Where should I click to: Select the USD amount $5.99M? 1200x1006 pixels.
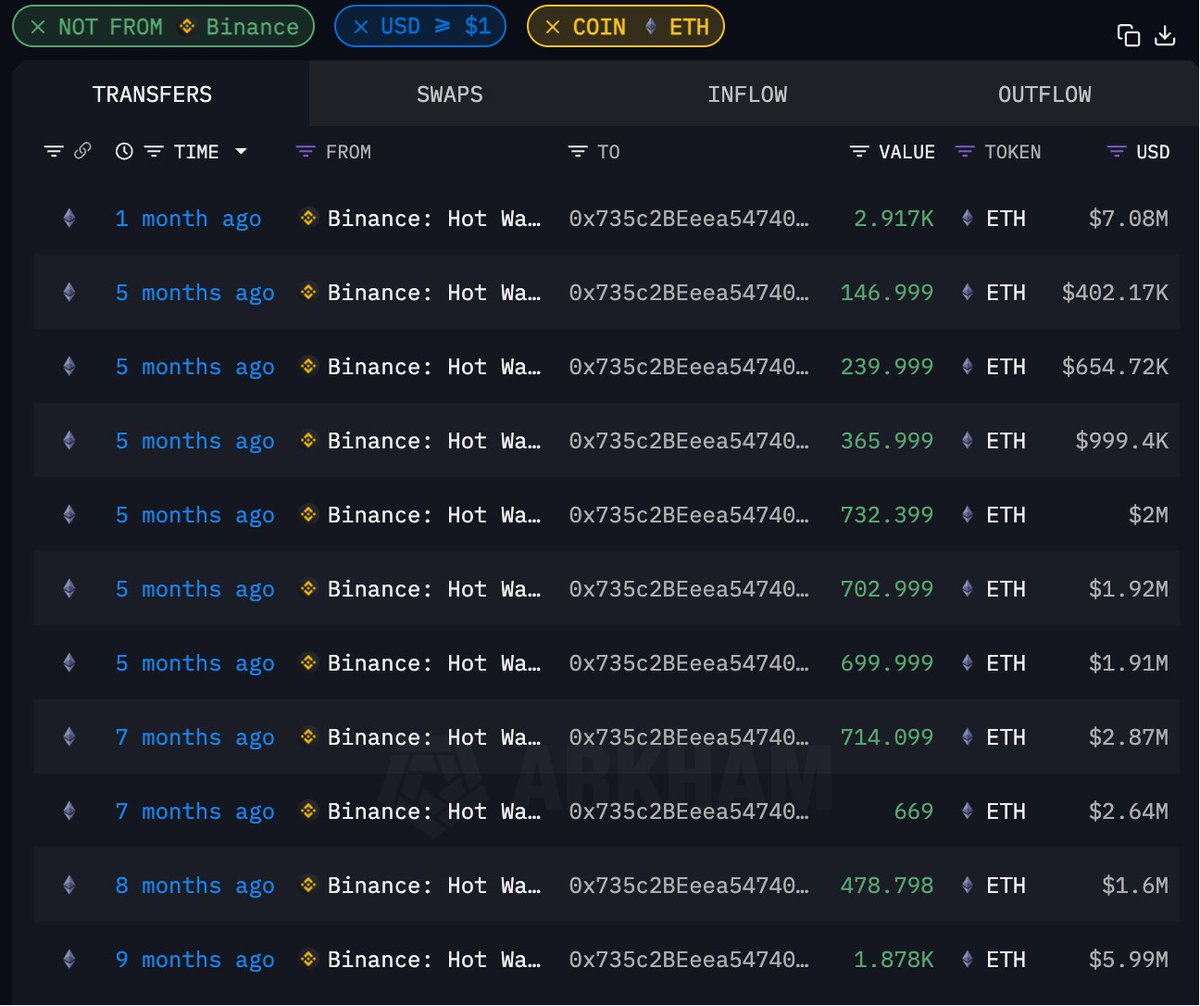coord(1128,959)
